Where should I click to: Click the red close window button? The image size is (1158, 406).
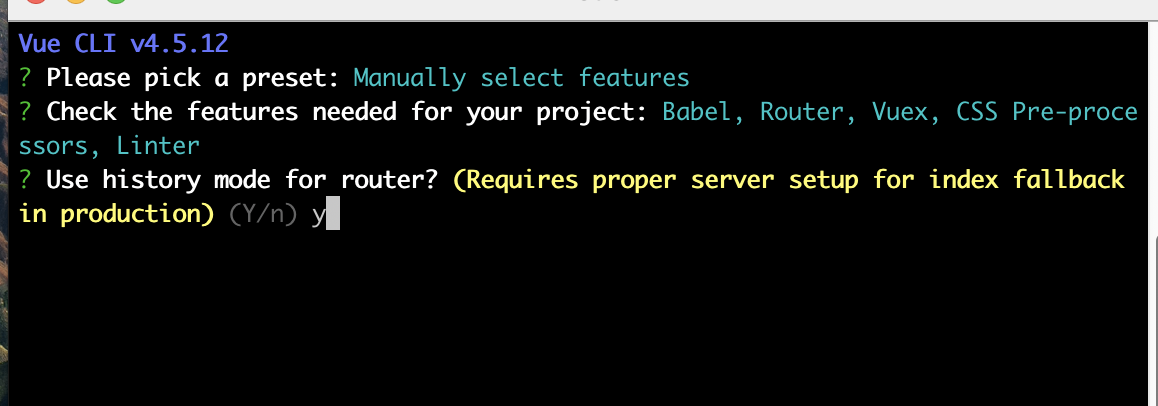[x=35, y=1]
